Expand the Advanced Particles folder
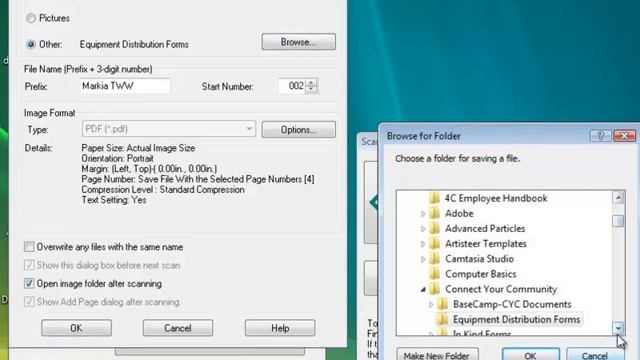The width and height of the screenshot is (640, 360). 423,229
